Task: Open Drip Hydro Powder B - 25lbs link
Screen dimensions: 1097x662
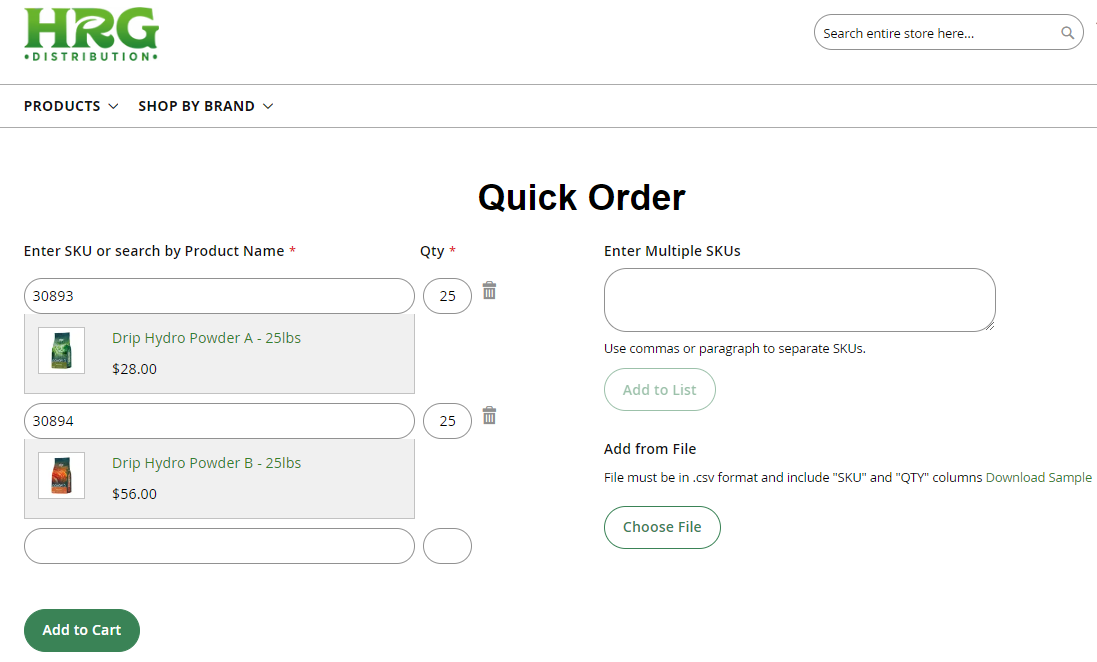Action: point(206,463)
